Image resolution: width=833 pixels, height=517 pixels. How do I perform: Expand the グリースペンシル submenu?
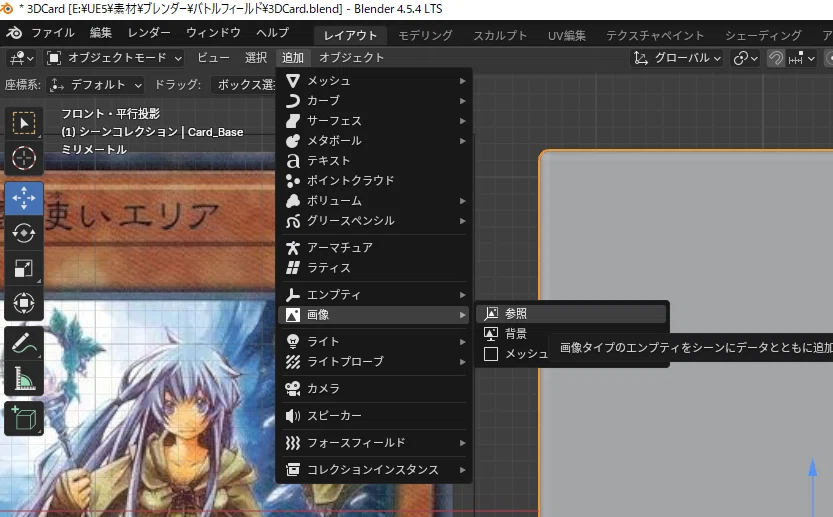[374, 221]
